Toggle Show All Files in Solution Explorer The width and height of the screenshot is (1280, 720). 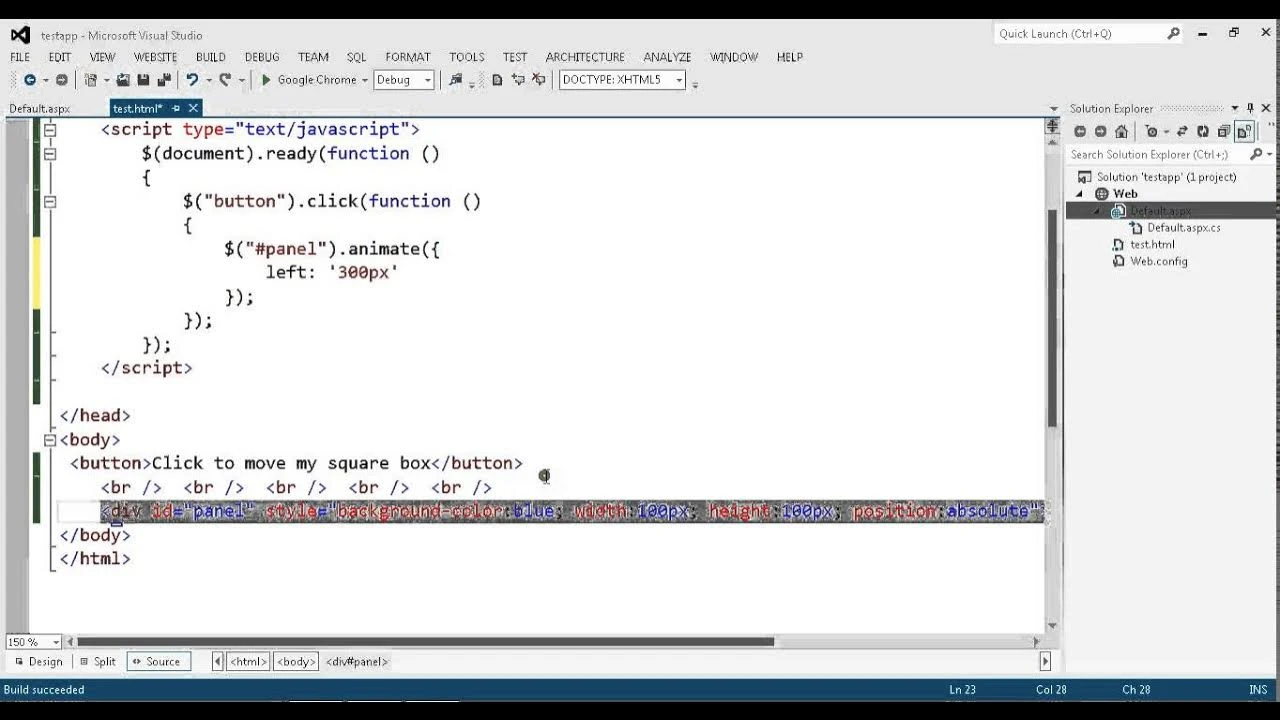pyautogui.click(x=1244, y=131)
